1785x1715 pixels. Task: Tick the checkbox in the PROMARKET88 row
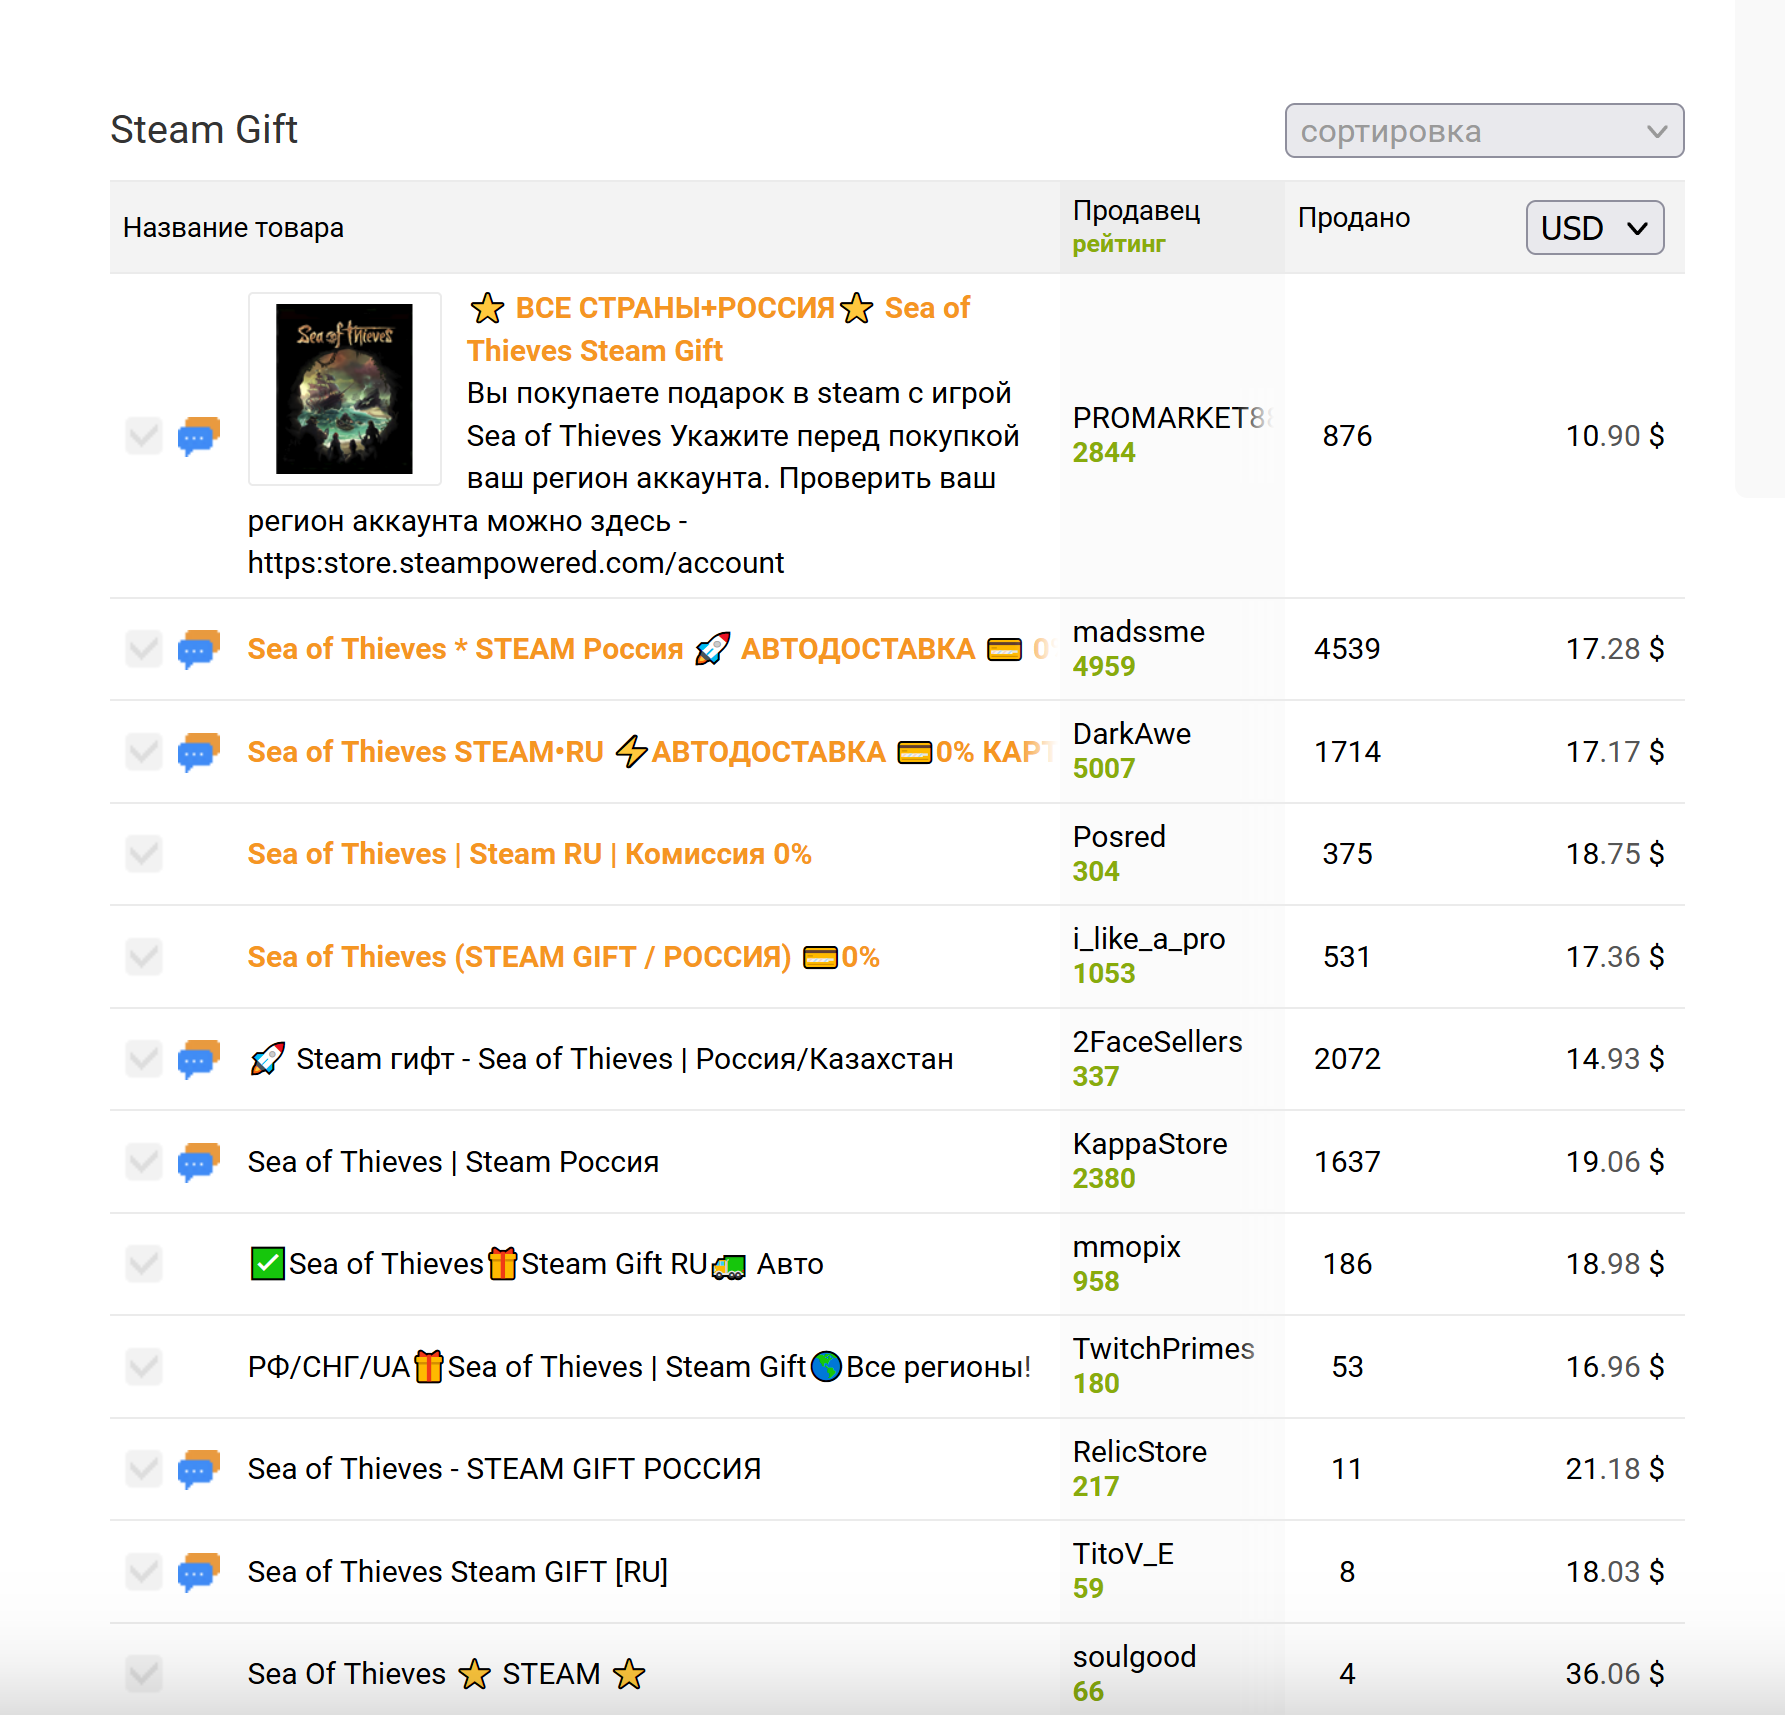pos(144,436)
